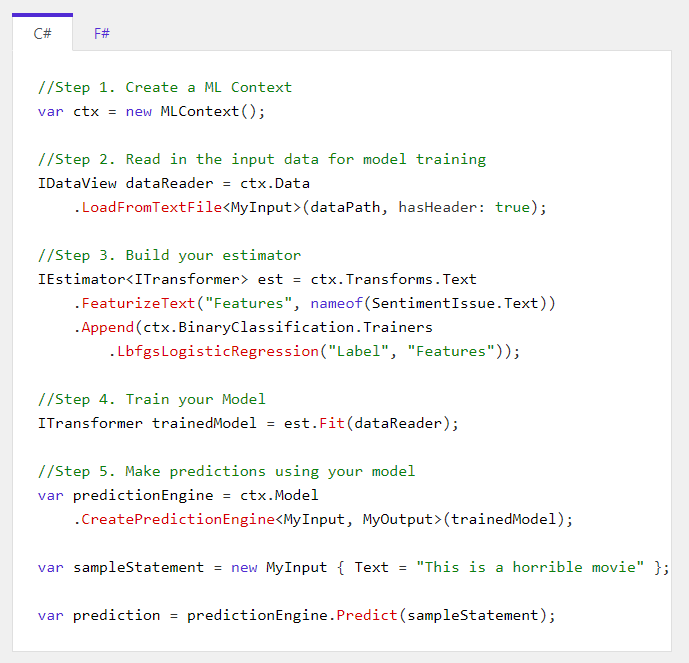Viewport: 689px width, 663px height.
Task: Click the "Label" string literal
Action: point(359,351)
